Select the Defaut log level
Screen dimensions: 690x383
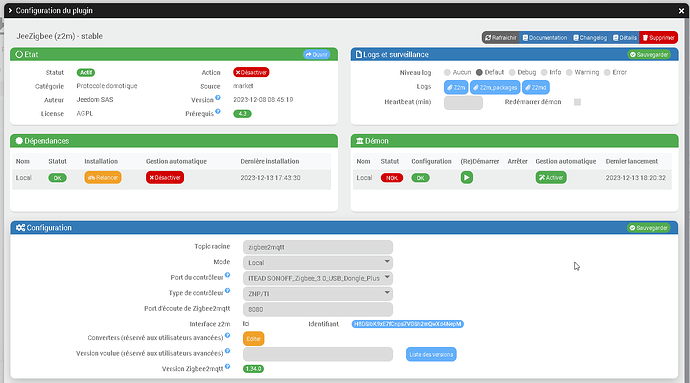pos(479,72)
